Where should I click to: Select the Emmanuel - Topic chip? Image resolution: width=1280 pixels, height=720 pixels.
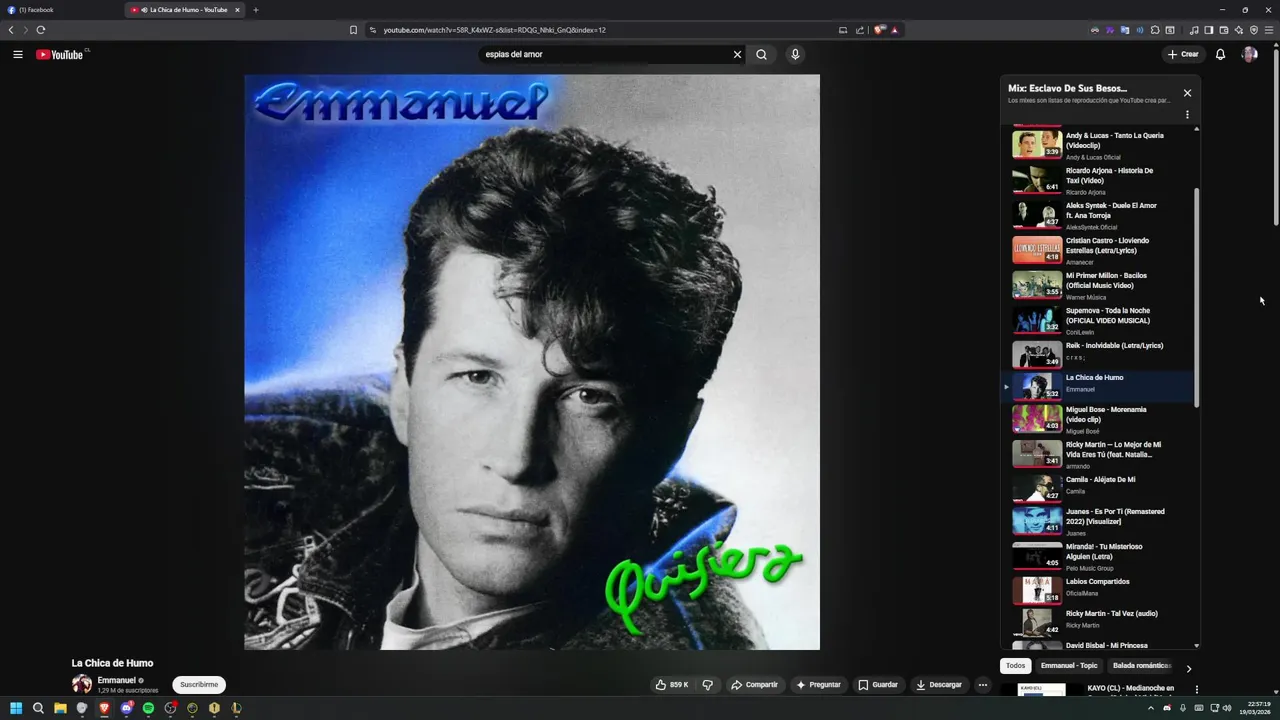coord(1069,666)
